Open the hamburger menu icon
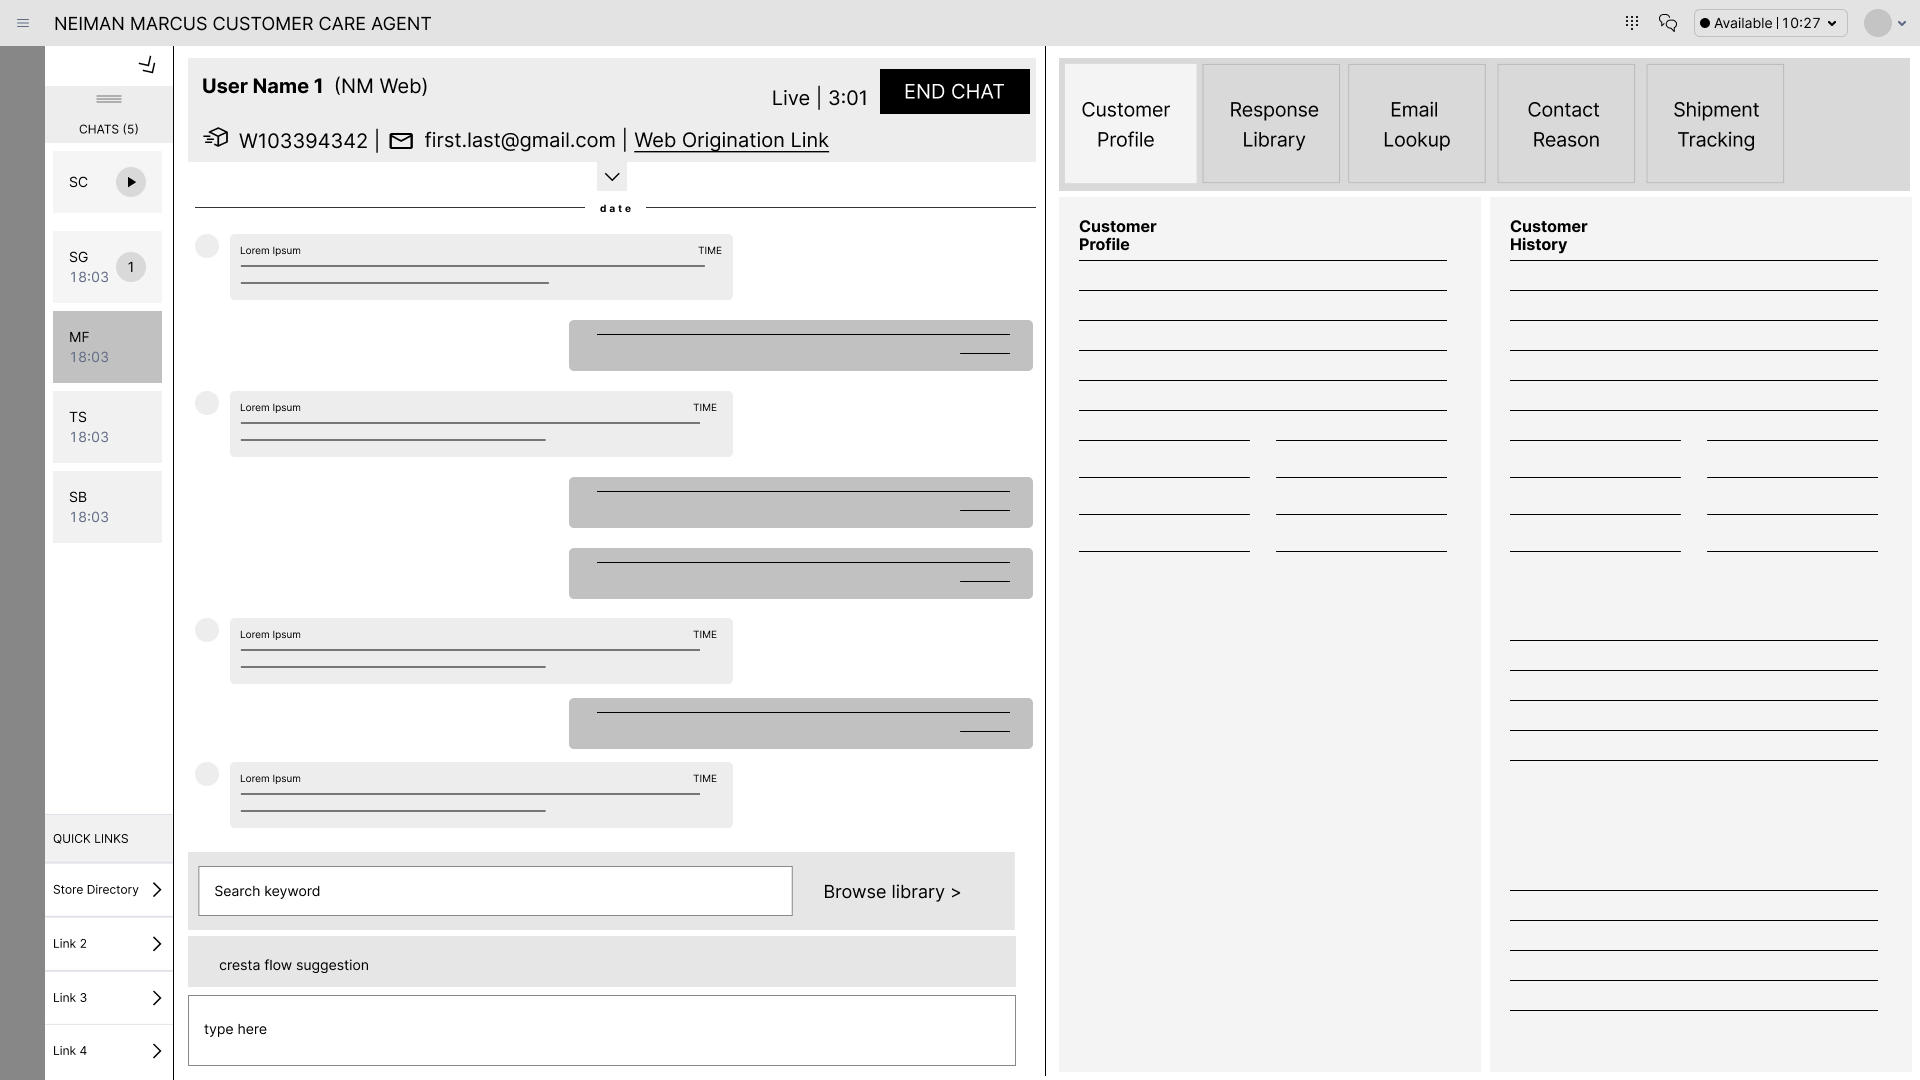1920x1080 pixels. (x=23, y=23)
